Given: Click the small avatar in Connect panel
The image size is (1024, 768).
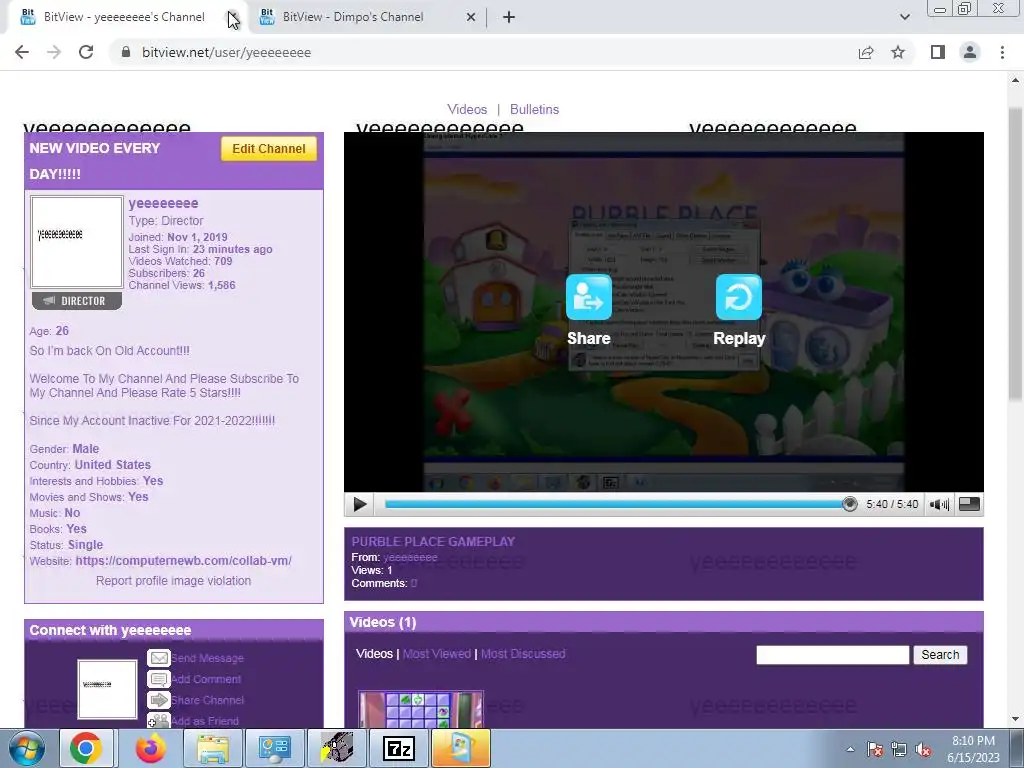Looking at the screenshot, I should pos(107,688).
